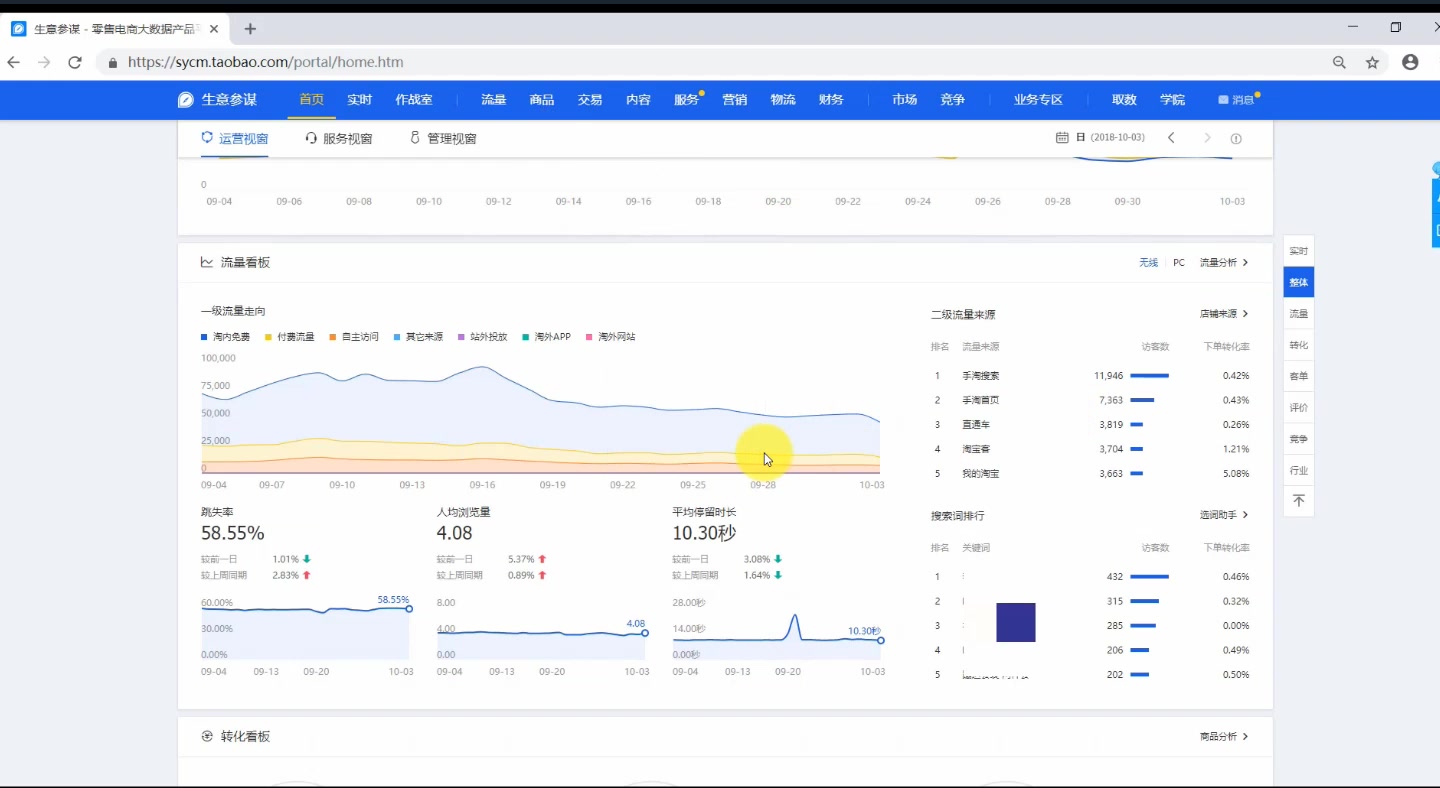
Task: Open the 交易 navigation item
Action: (x=590, y=100)
